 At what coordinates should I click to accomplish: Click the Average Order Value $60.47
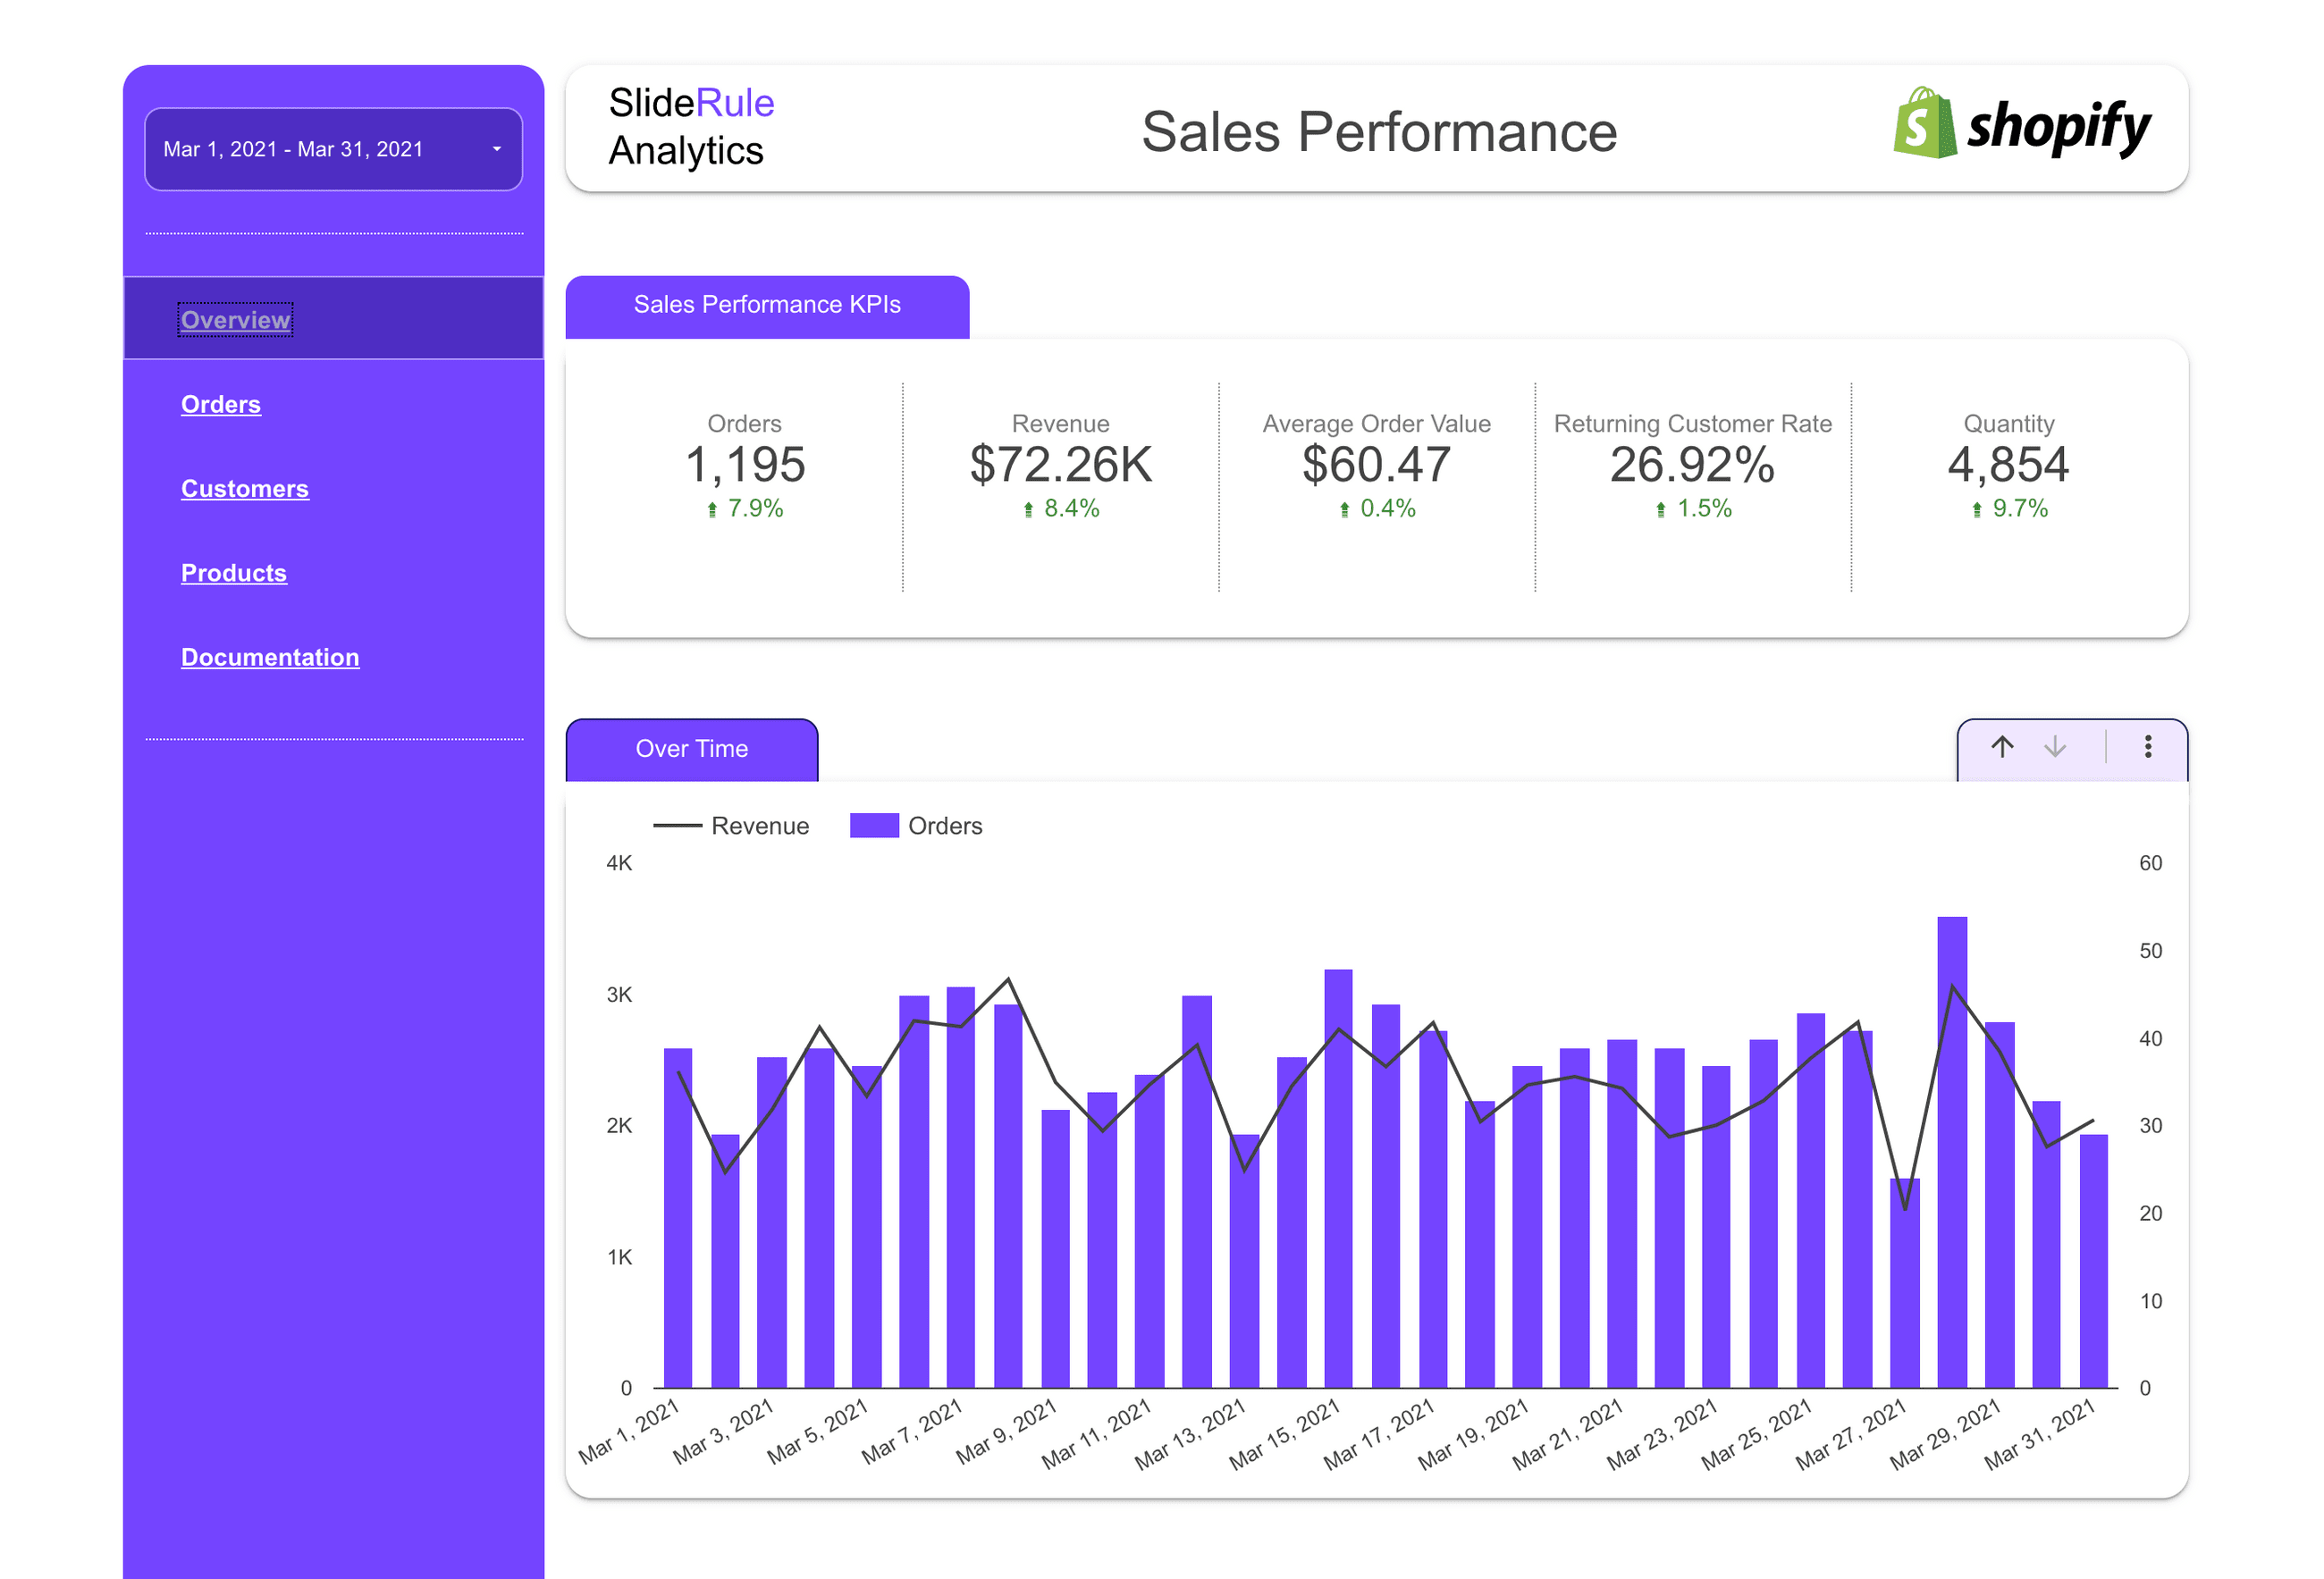[1376, 465]
